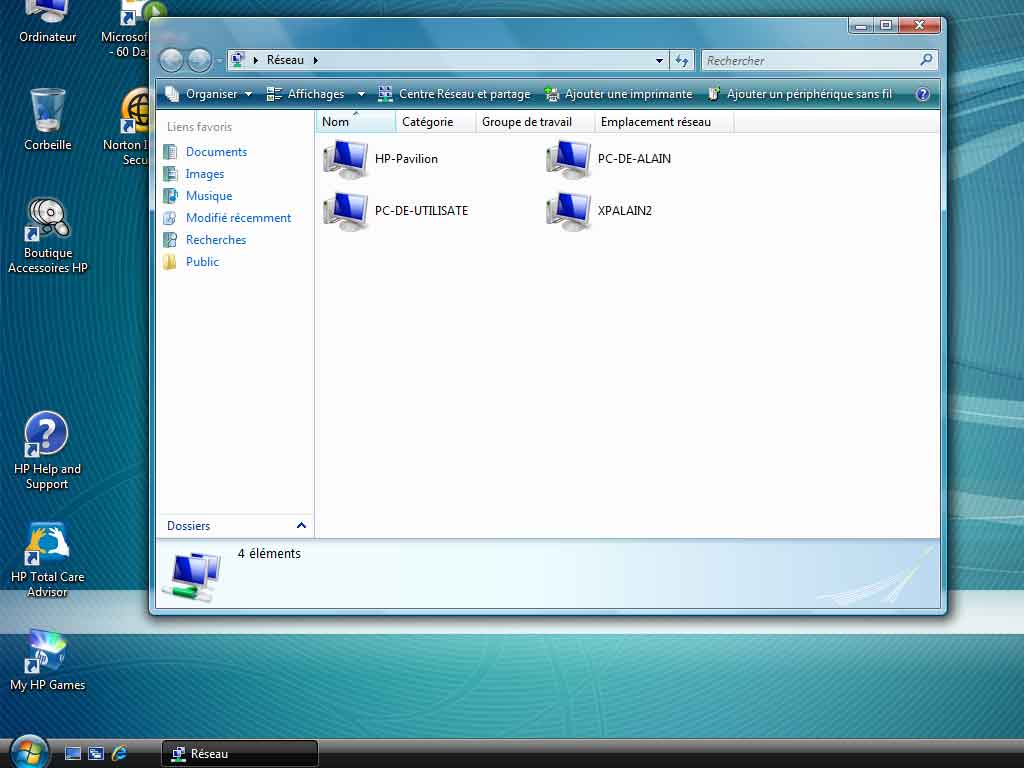
Task: Click Ajouter une imprimante in toolbar
Action: [618, 94]
